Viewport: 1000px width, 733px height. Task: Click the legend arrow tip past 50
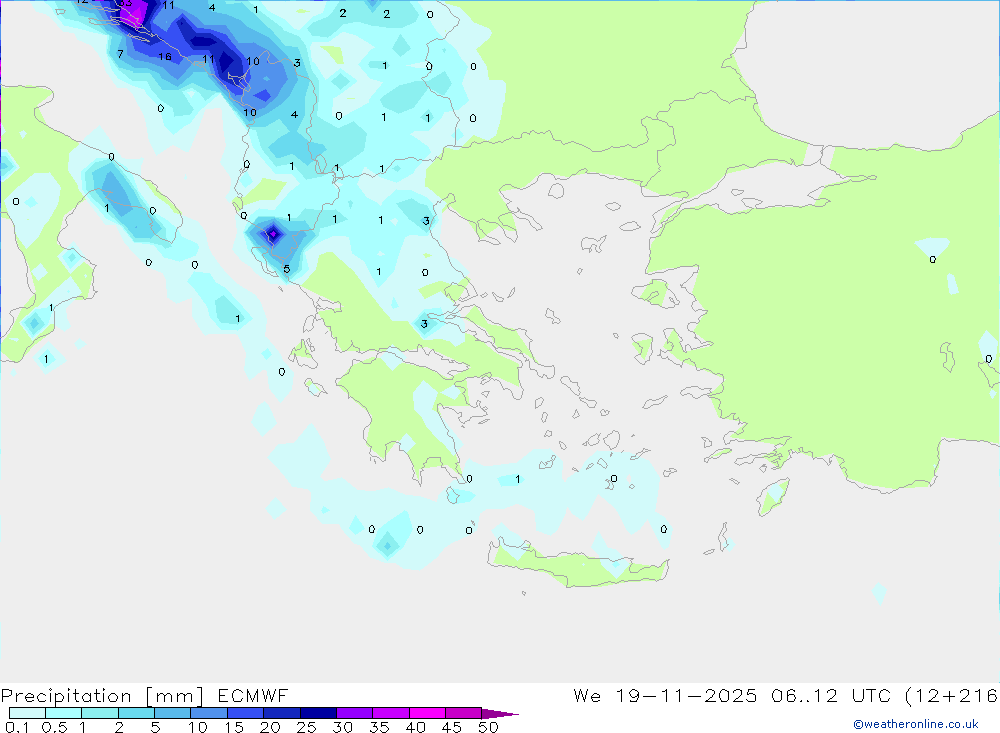pos(501,714)
